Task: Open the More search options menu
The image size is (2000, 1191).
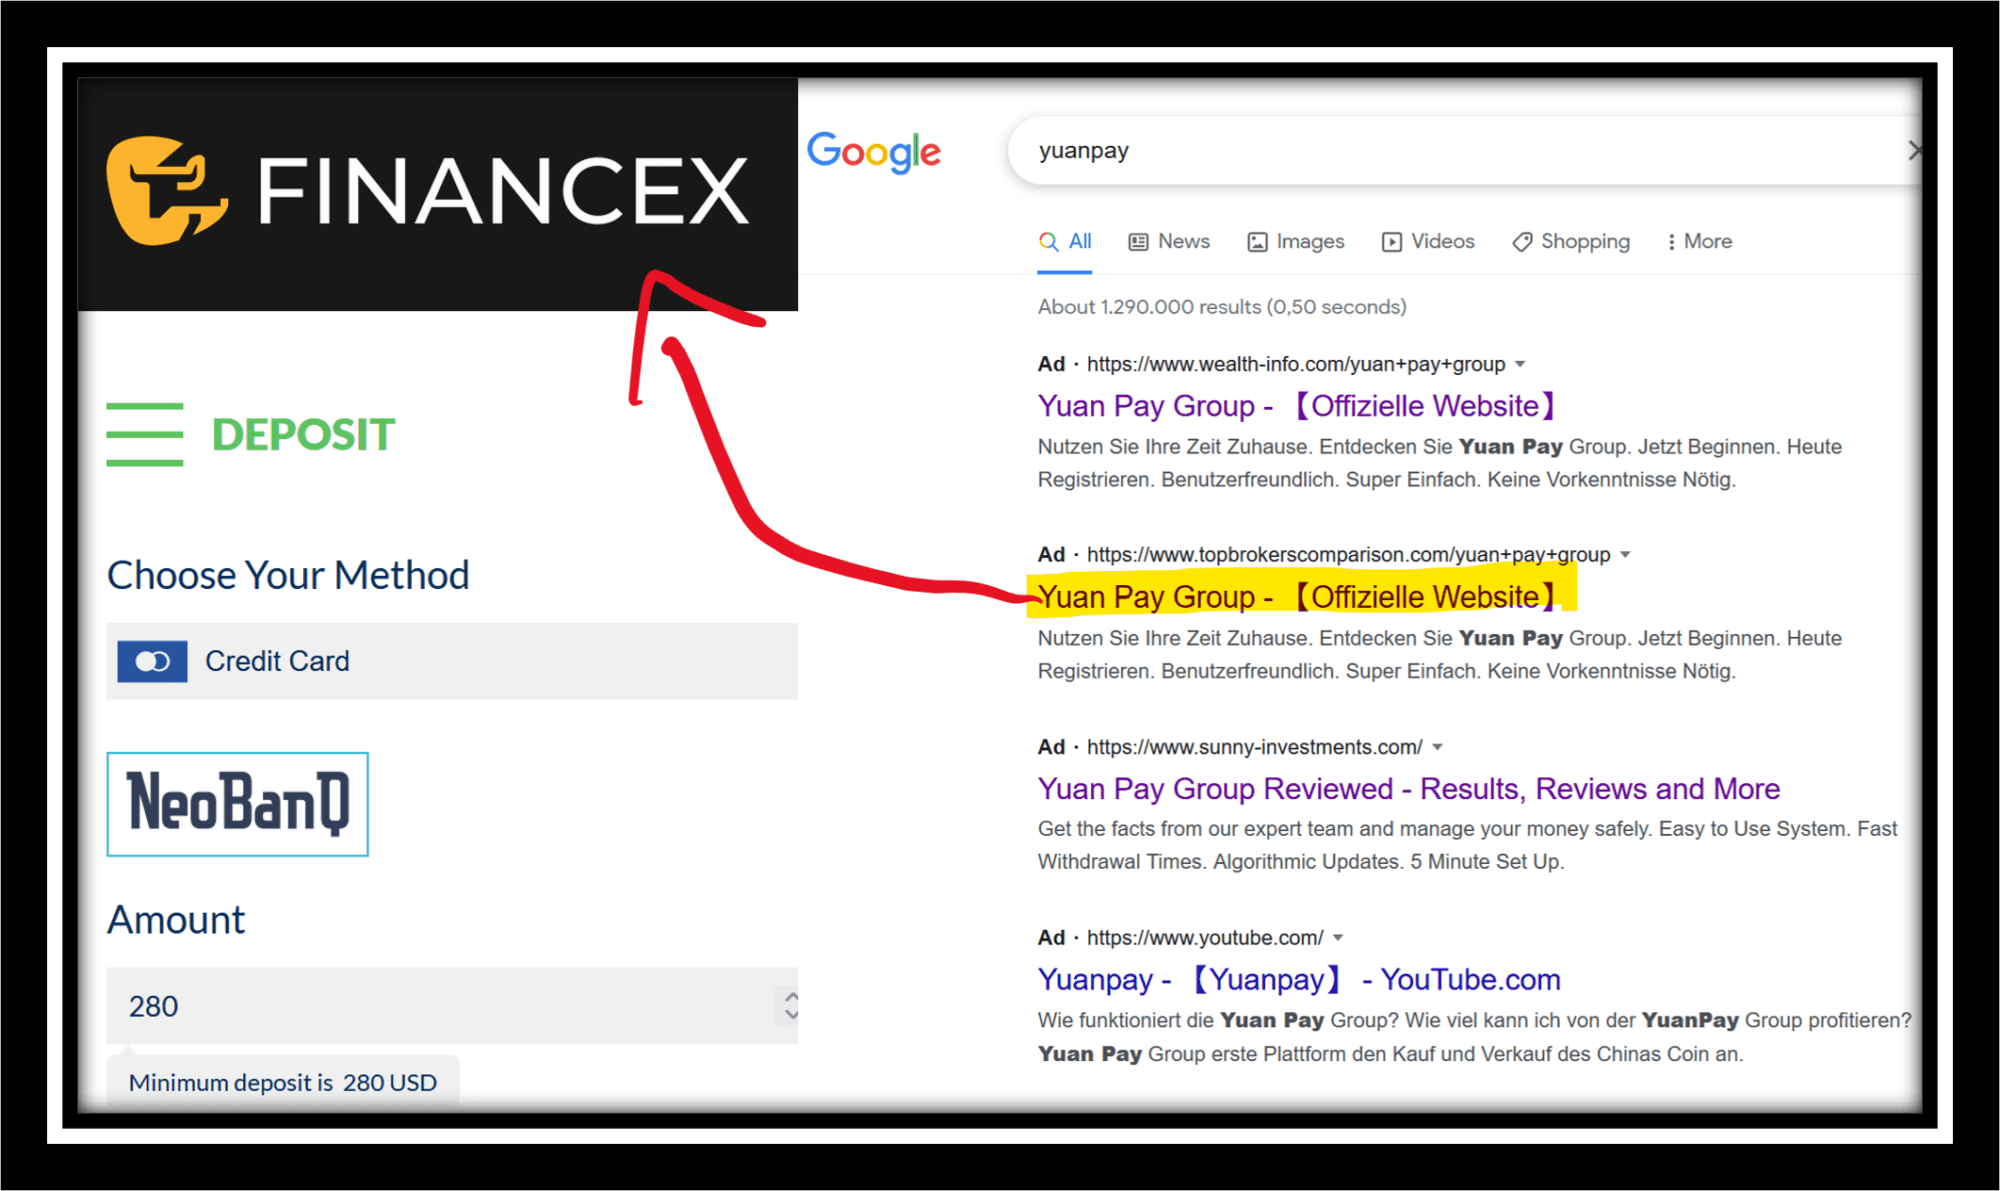Action: pyautogui.click(x=1698, y=241)
